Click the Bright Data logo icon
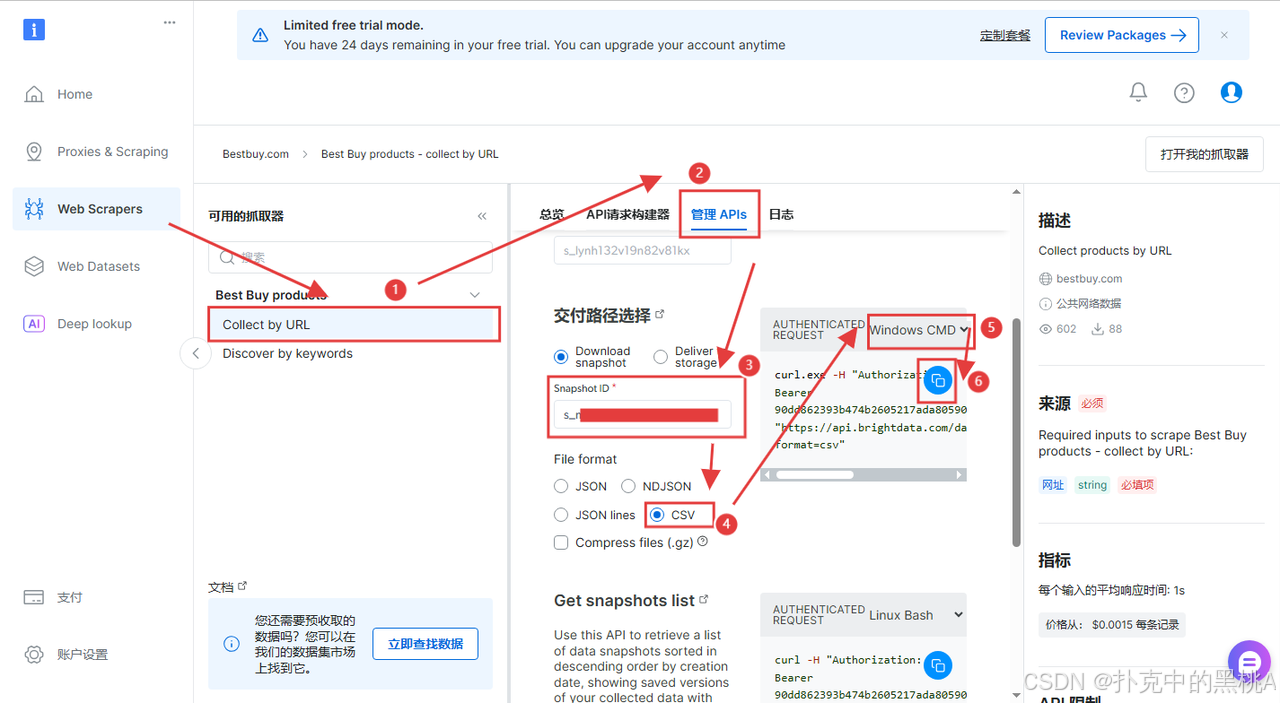Screen dimensions: 1280x703 click(34, 29)
